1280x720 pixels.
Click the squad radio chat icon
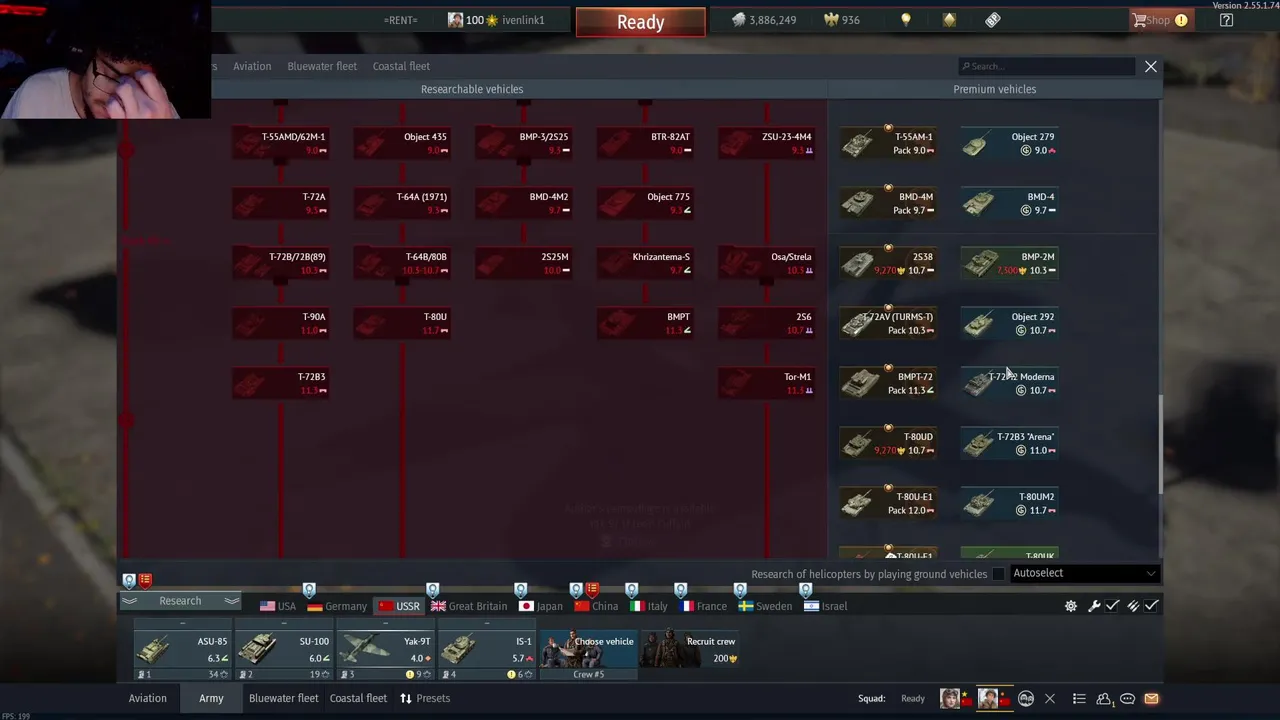(1025, 698)
